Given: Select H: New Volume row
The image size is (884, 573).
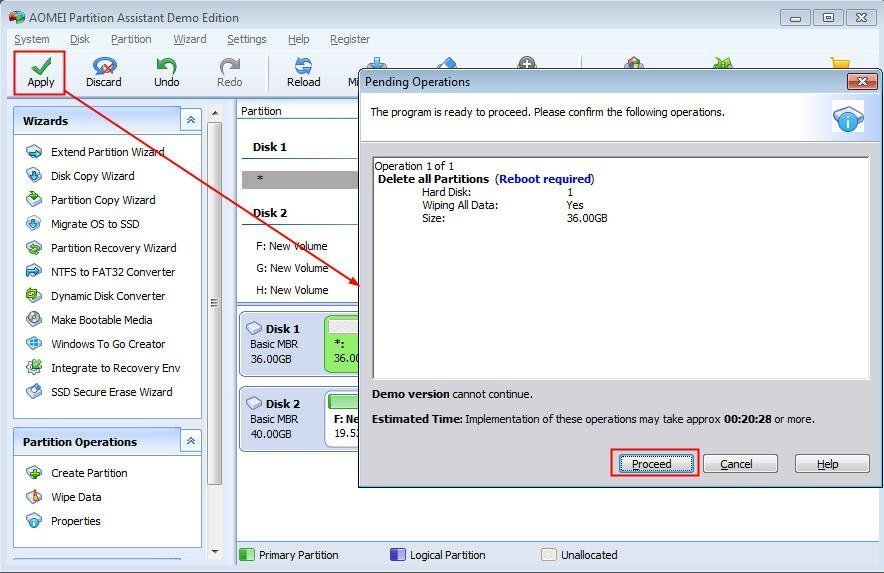Looking at the screenshot, I should (x=300, y=290).
